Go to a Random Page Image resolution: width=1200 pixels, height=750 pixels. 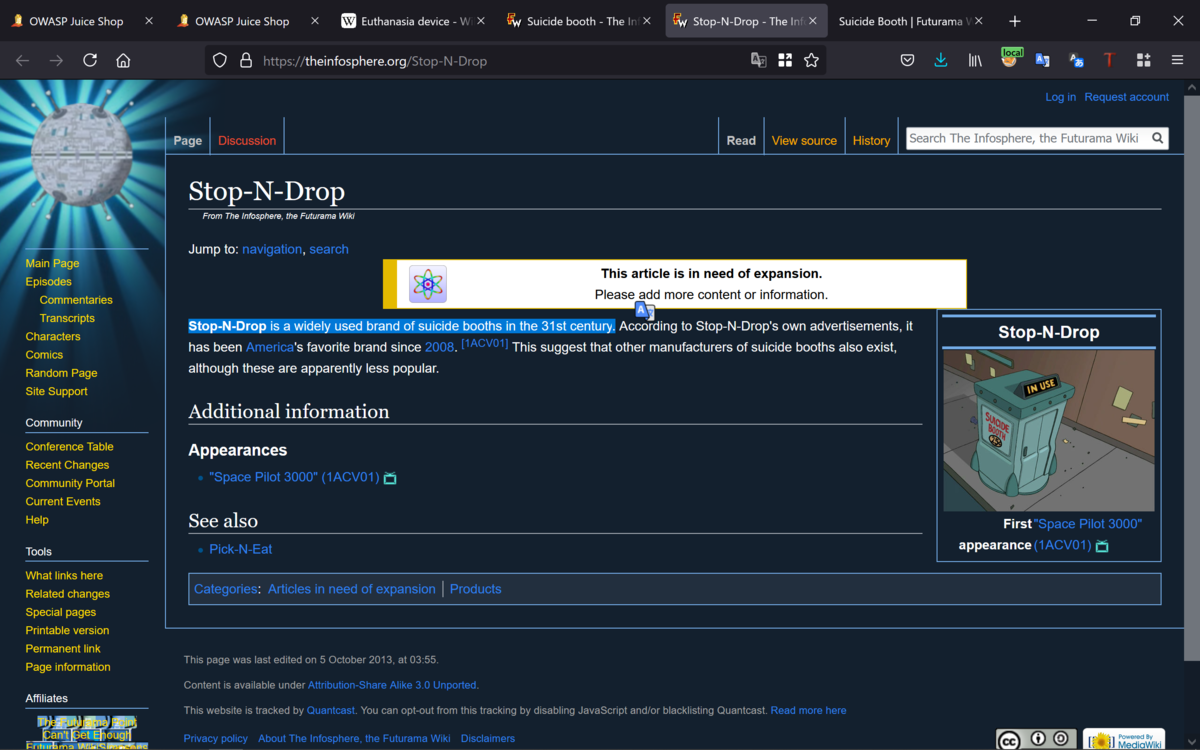pos(61,373)
